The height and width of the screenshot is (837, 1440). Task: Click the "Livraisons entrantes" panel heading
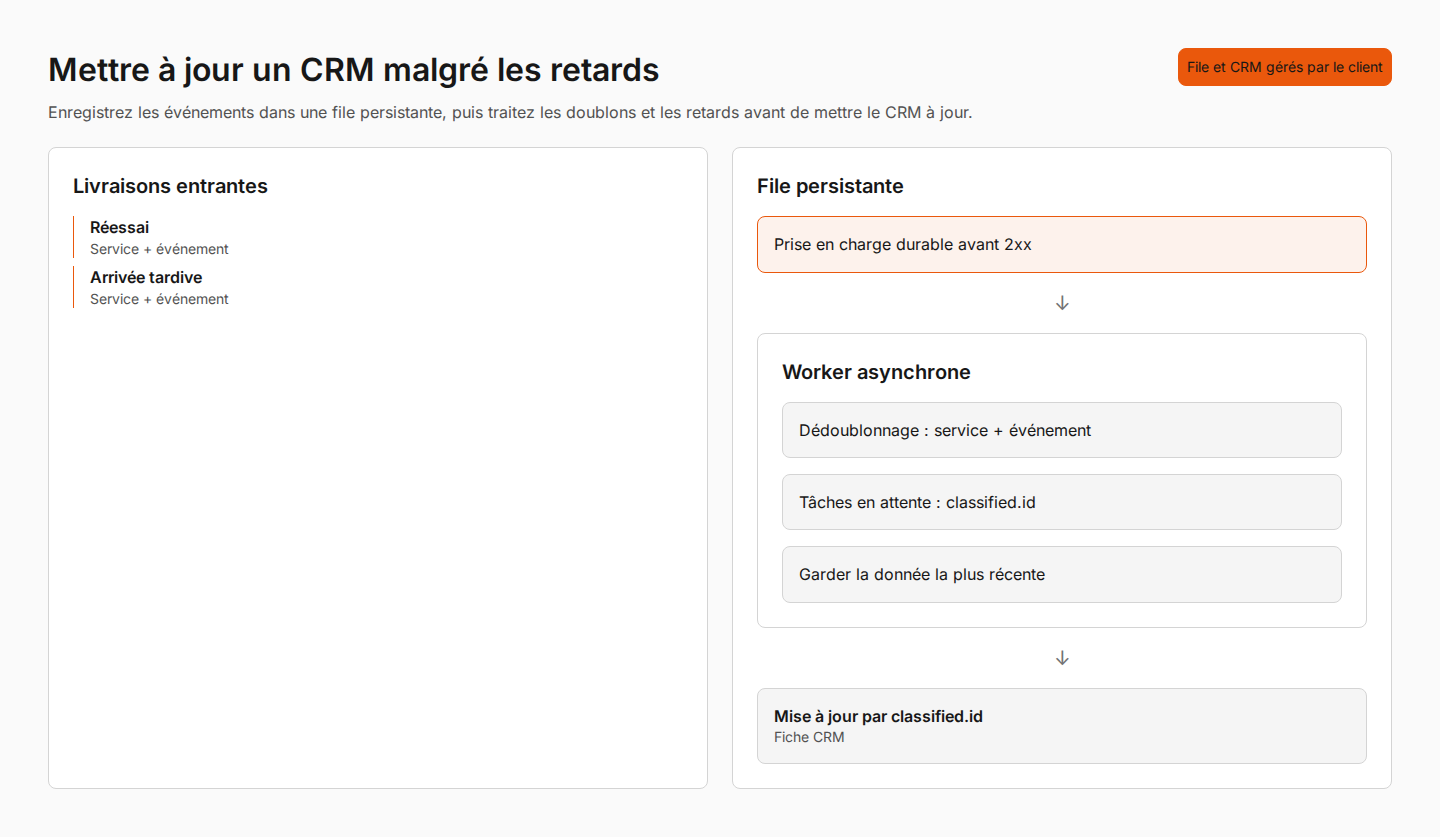pyautogui.click(x=170, y=186)
